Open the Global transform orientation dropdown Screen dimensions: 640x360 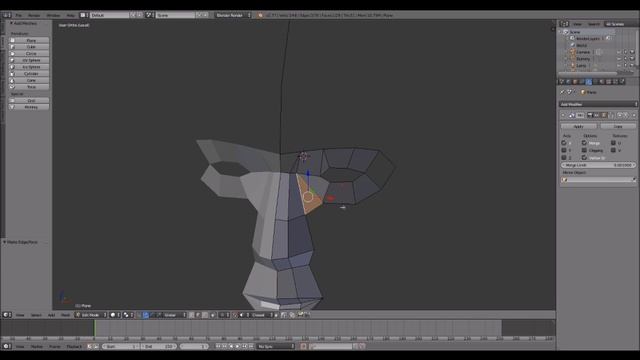[175, 315]
